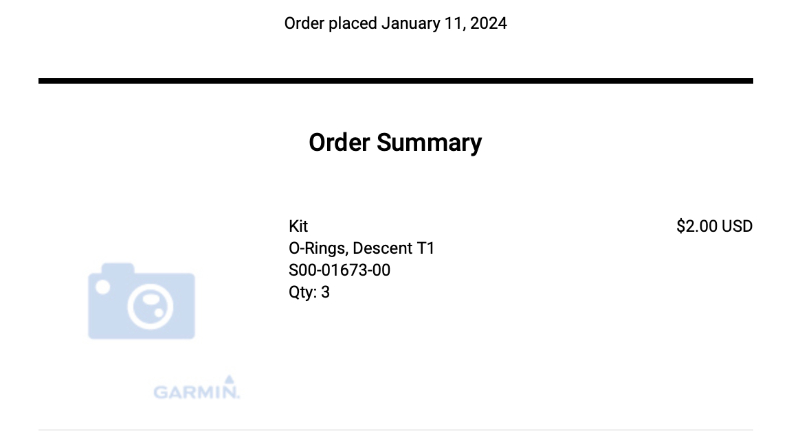Click the $2.00 price amount
Screen dimensions: 800x443
pos(697,226)
